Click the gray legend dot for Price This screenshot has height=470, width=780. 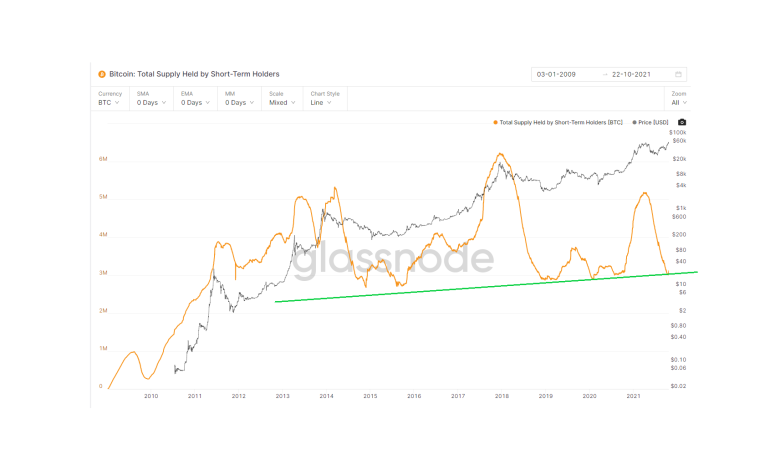pyautogui.click(x=634, y=122)
